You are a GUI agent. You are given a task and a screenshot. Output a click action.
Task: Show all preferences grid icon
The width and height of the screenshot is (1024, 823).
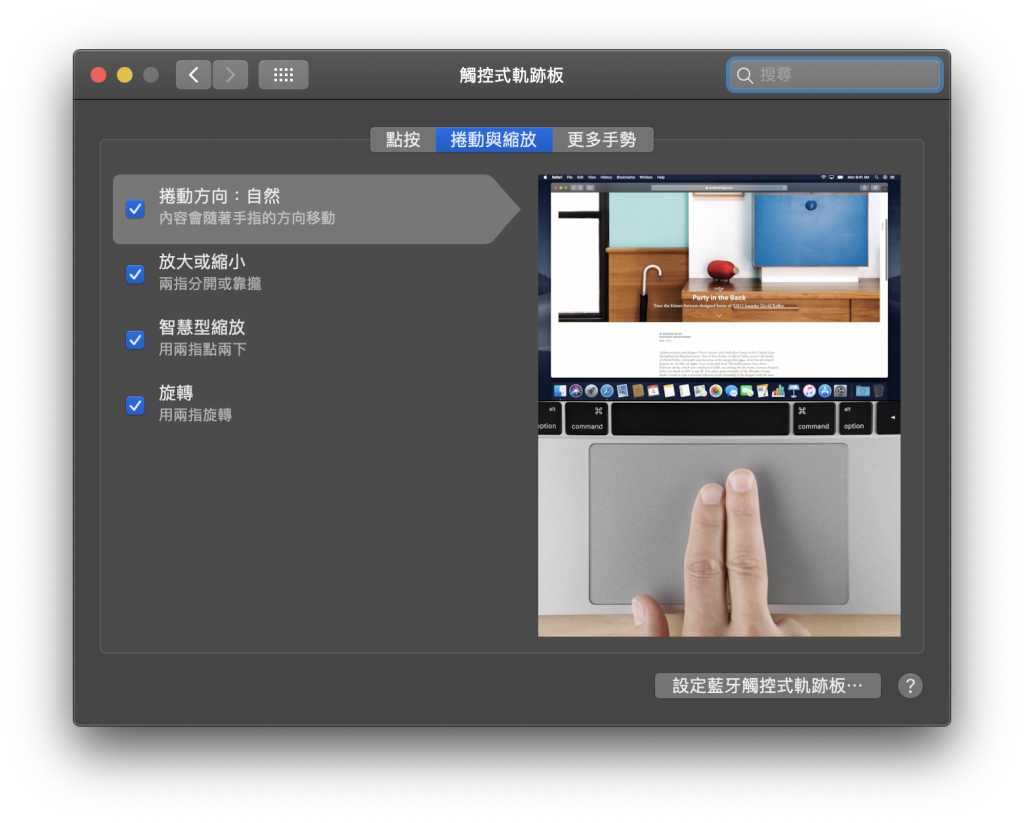[x=283, y=75]
